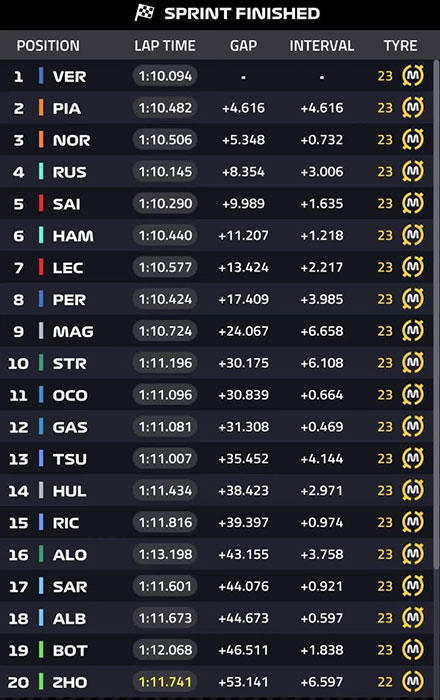Click the 1:10.094 lap time pill

(x=165, y=76)
